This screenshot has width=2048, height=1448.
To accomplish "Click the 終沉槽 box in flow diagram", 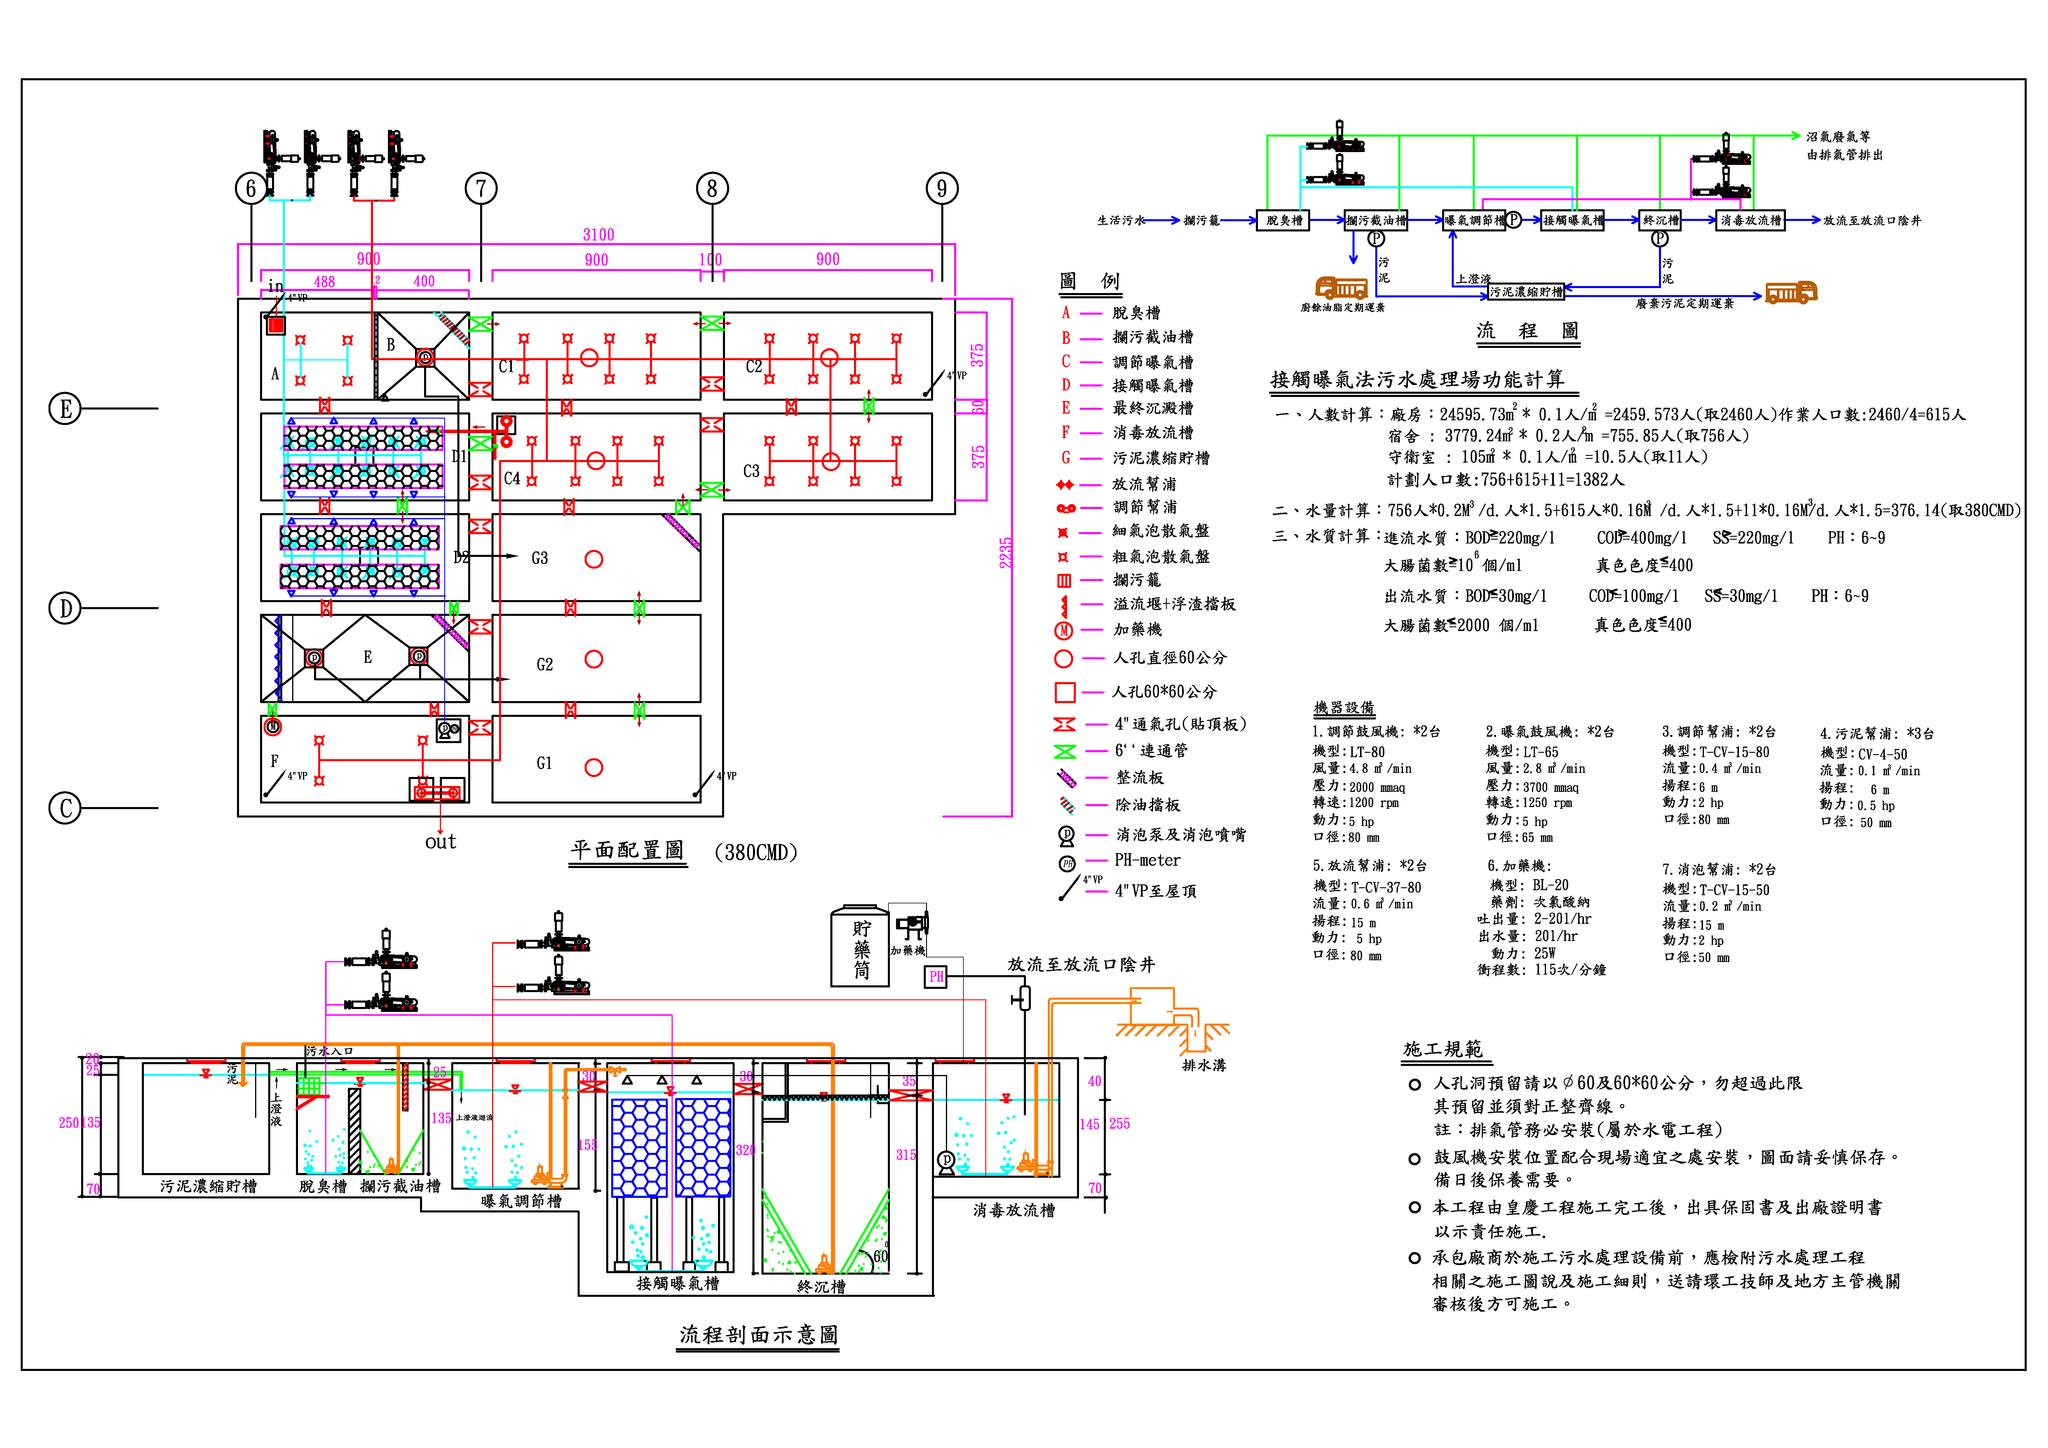I will click(1660, 220).
